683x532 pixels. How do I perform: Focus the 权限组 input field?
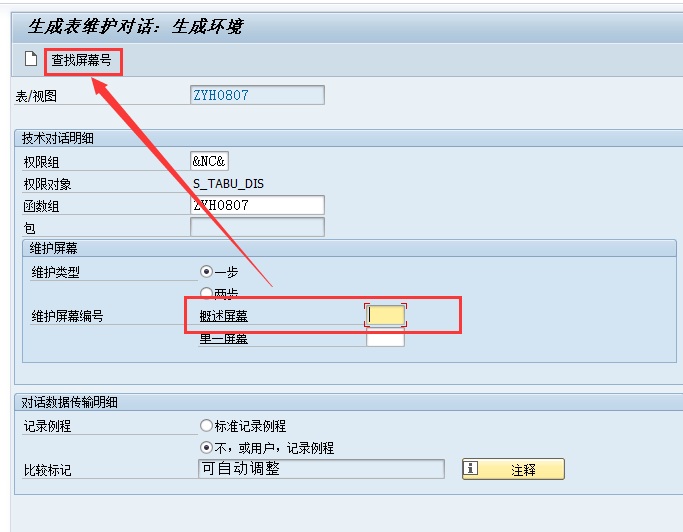tap(209, 161)
